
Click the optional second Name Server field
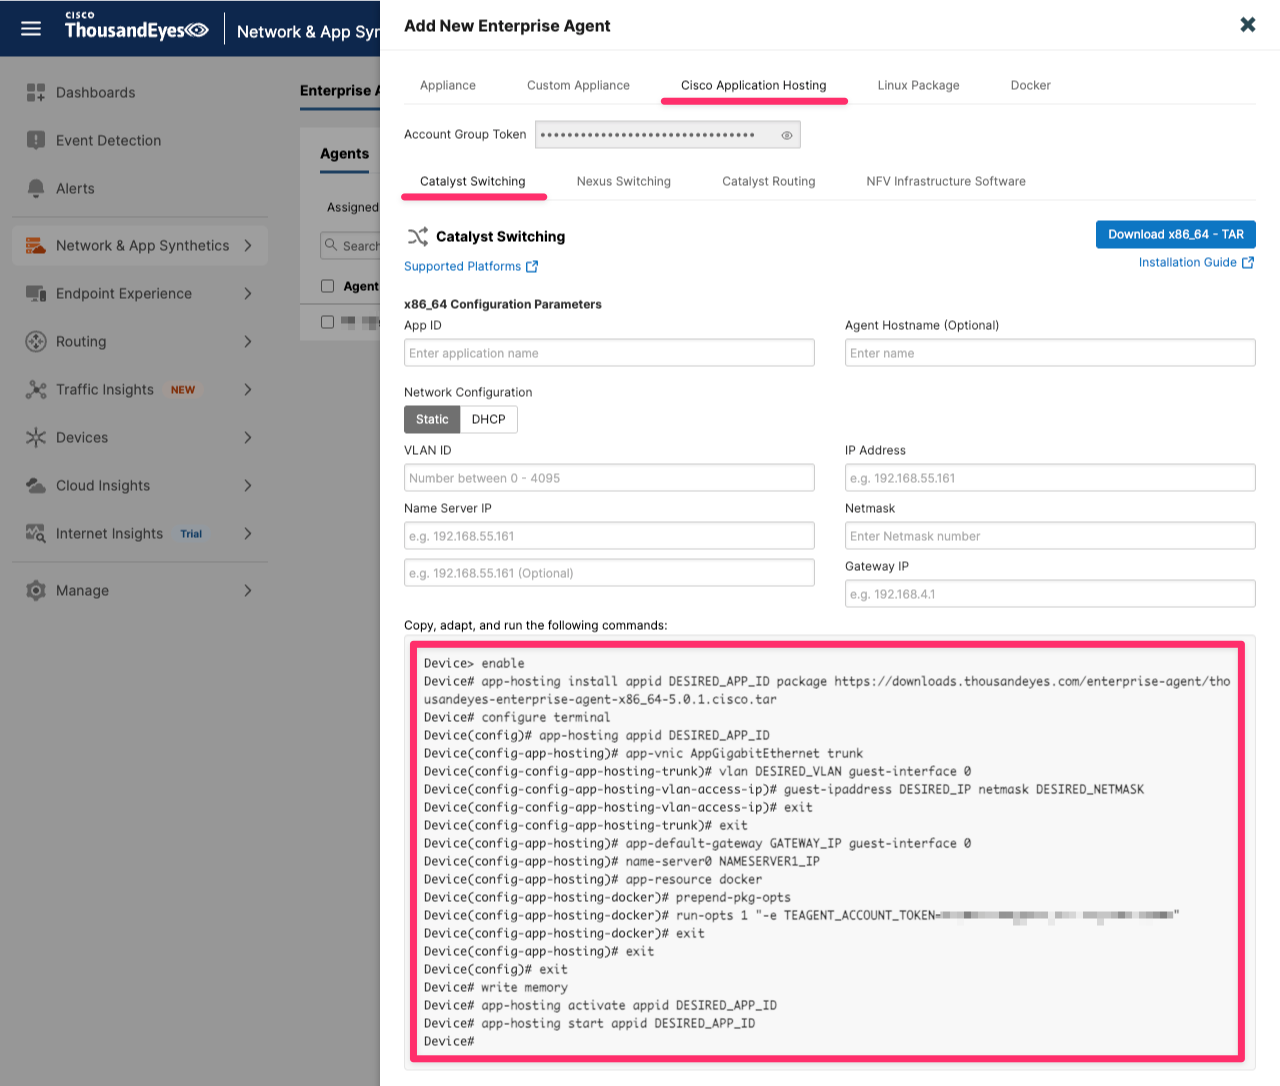[x=609, y=573]
